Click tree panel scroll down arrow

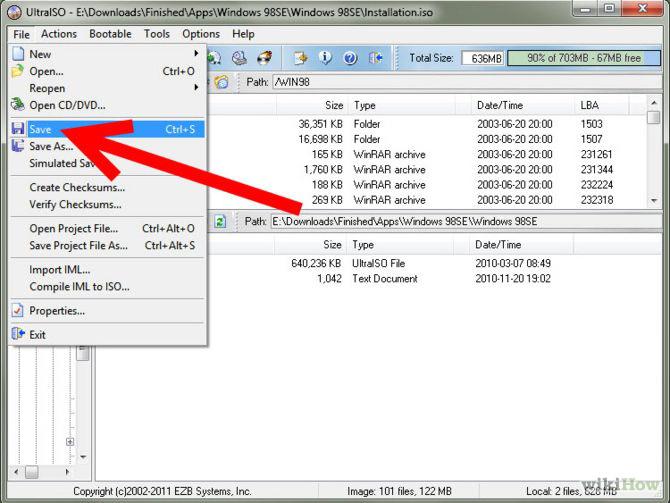point(83,457)
